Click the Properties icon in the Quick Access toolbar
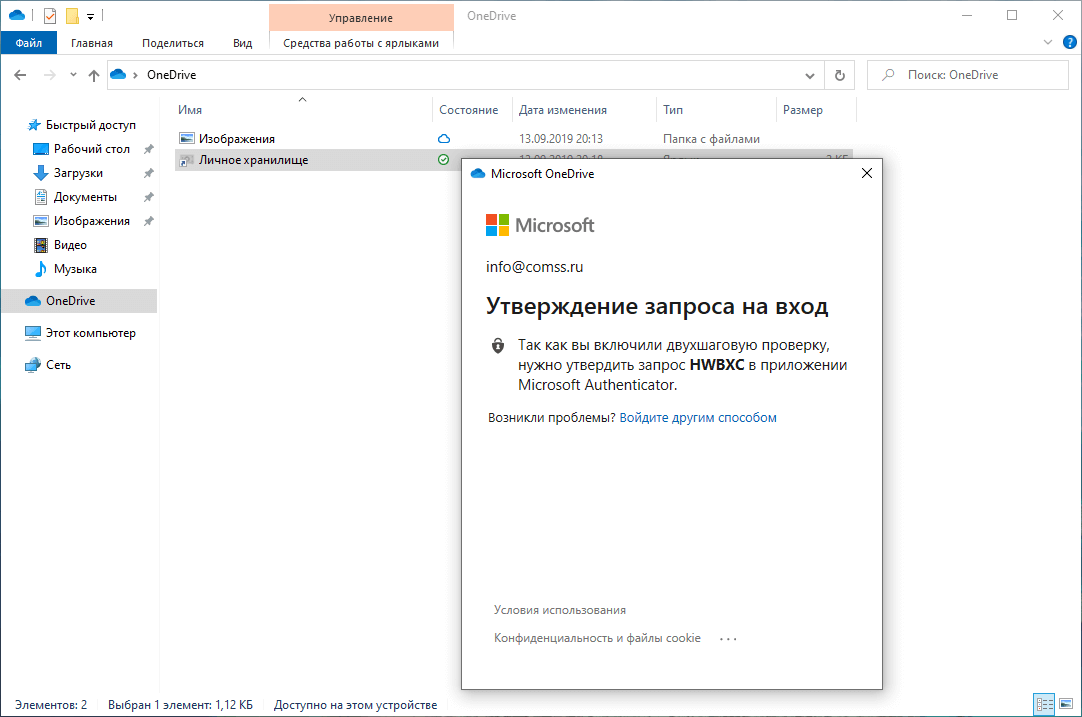The width and height of the screenshot is (1082, 717). pos(49,15)
